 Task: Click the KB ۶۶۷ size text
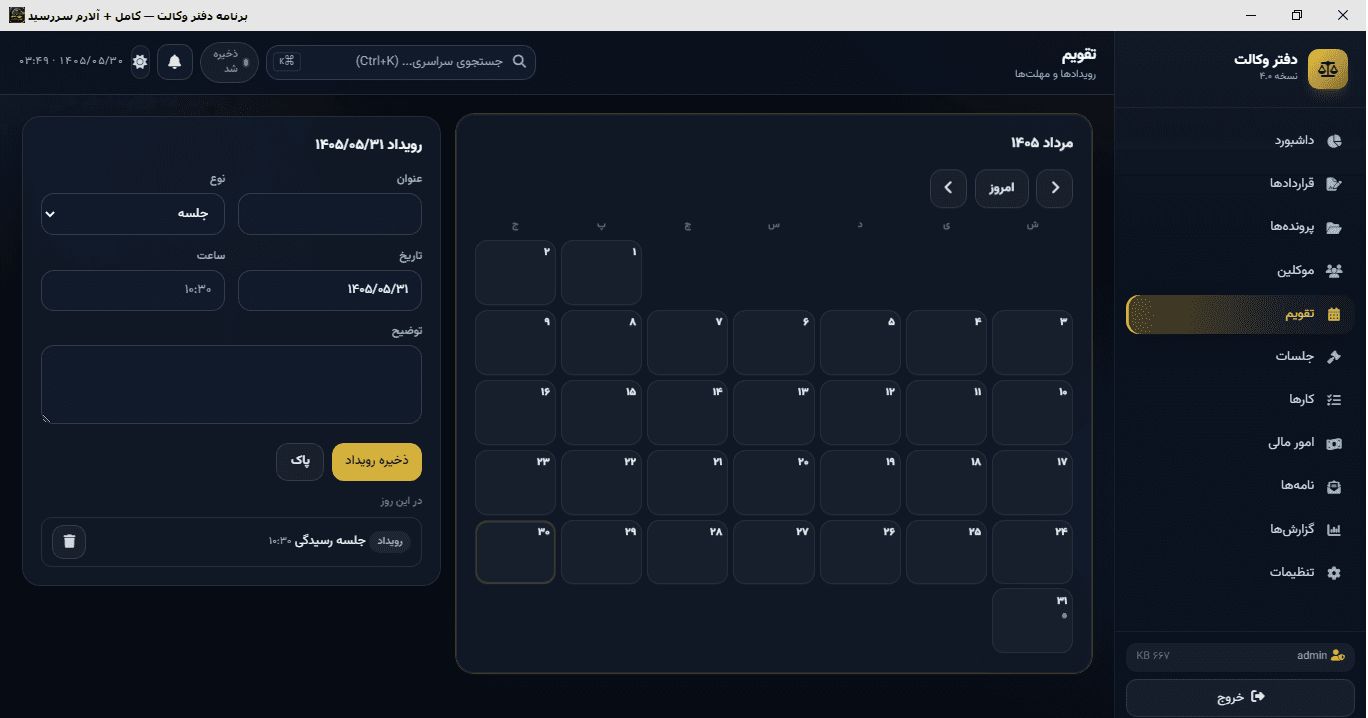coord(1153,656)
